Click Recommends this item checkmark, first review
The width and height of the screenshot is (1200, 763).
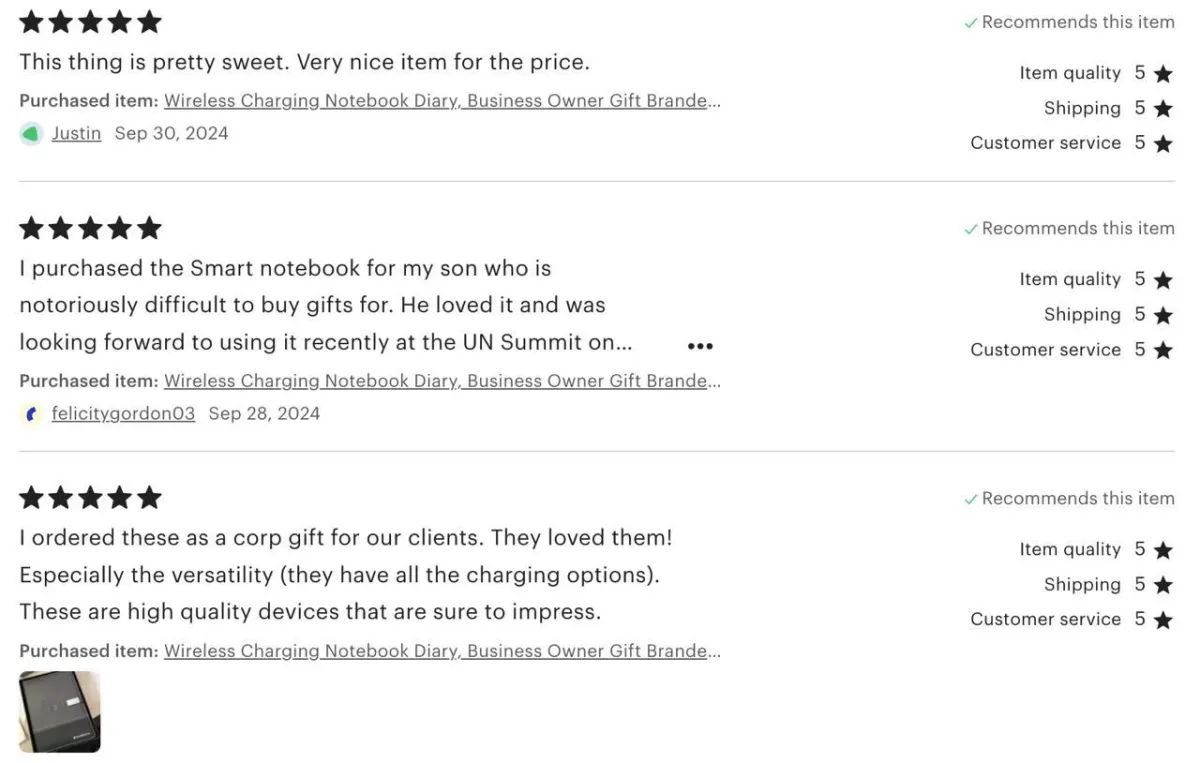(970, 23)
